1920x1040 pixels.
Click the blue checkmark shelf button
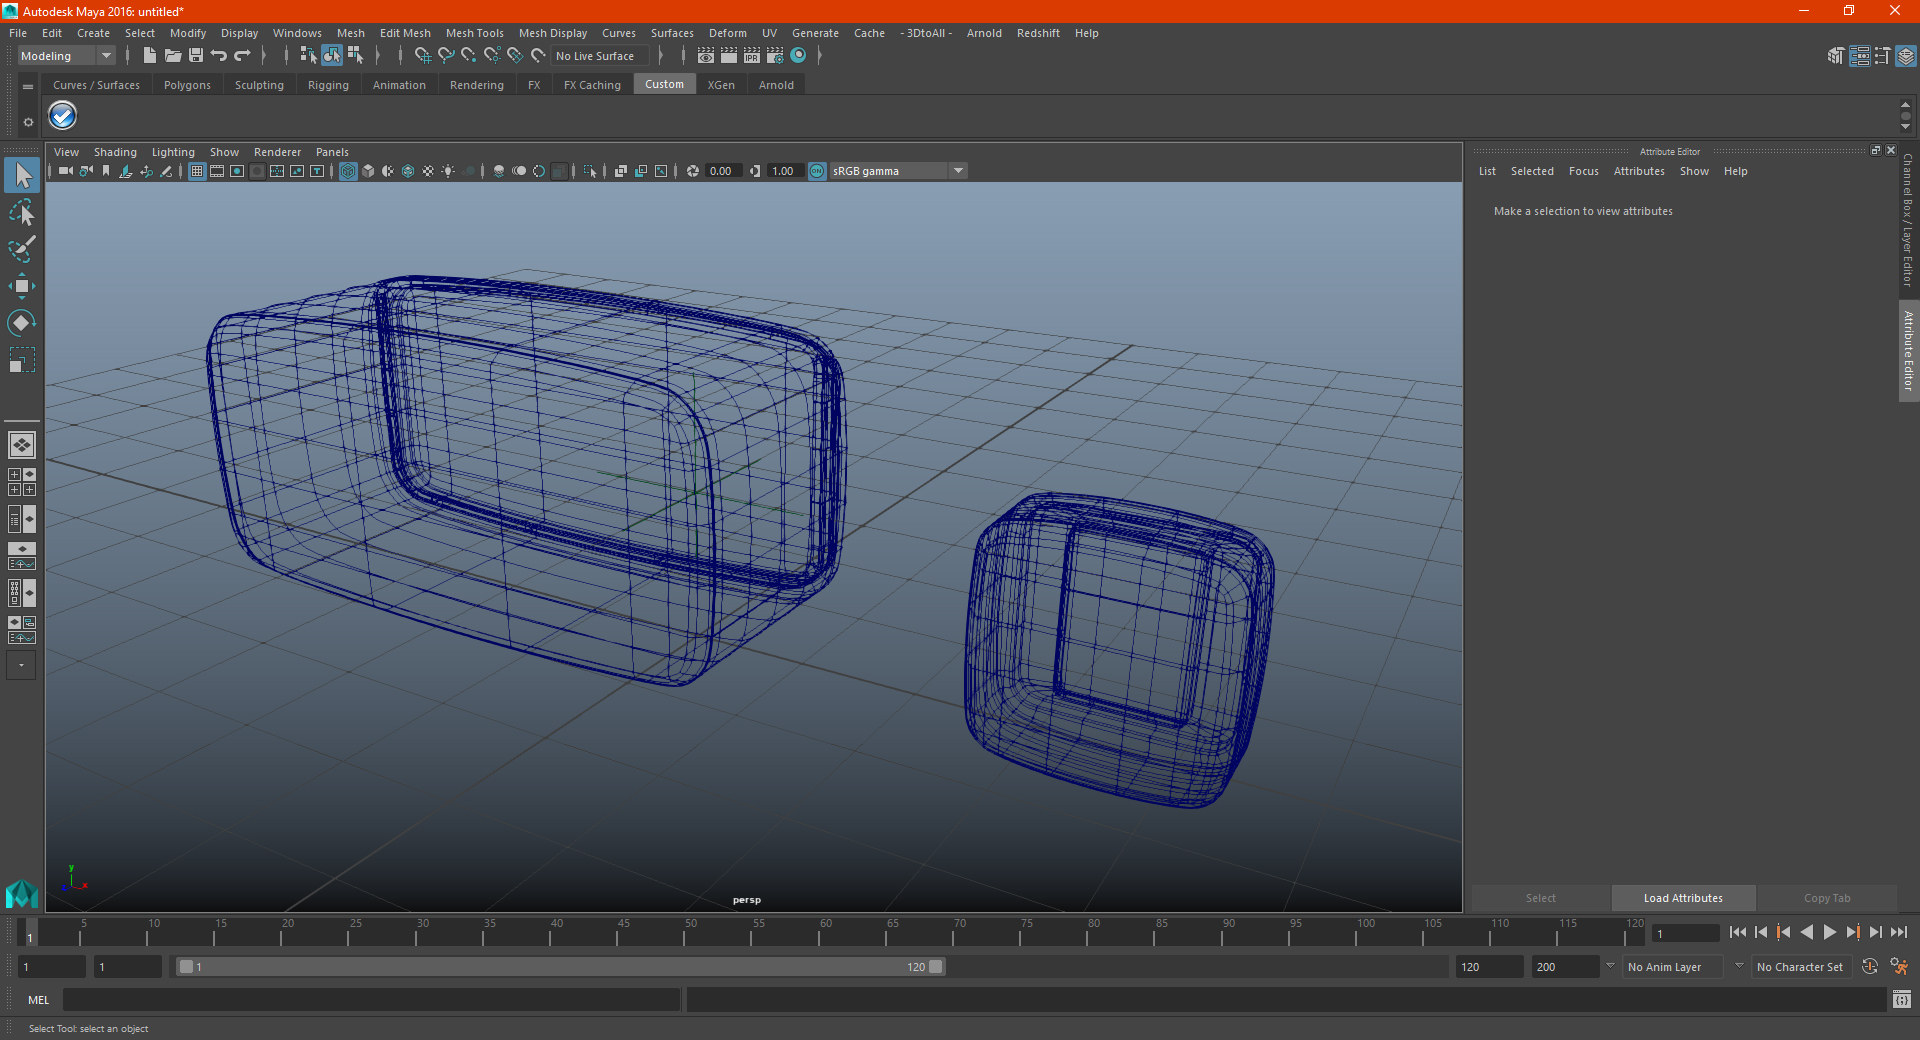63,116
